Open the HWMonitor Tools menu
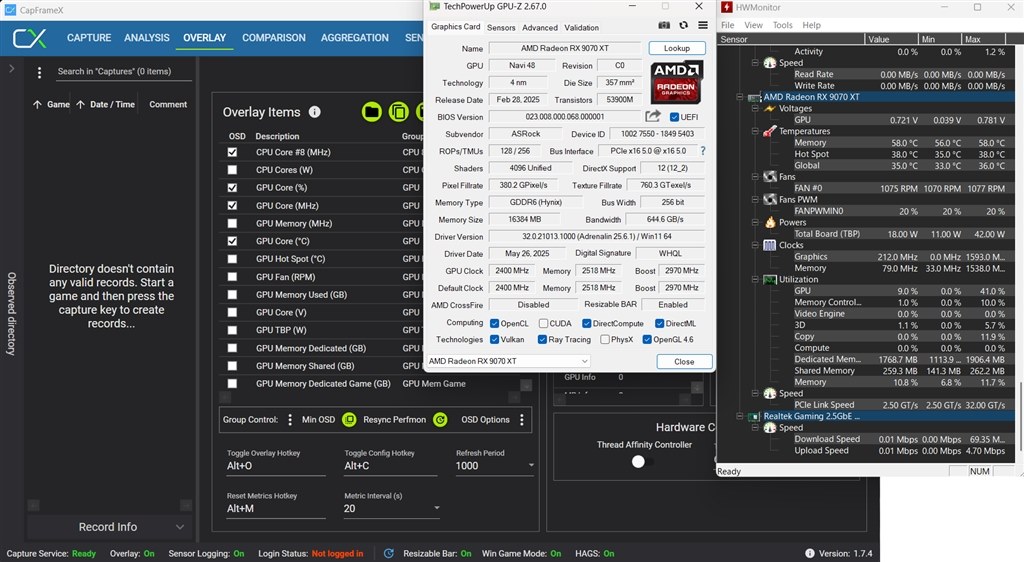Image resolution: width=1024 pixels, height=562 pixels. click(782, 25)
